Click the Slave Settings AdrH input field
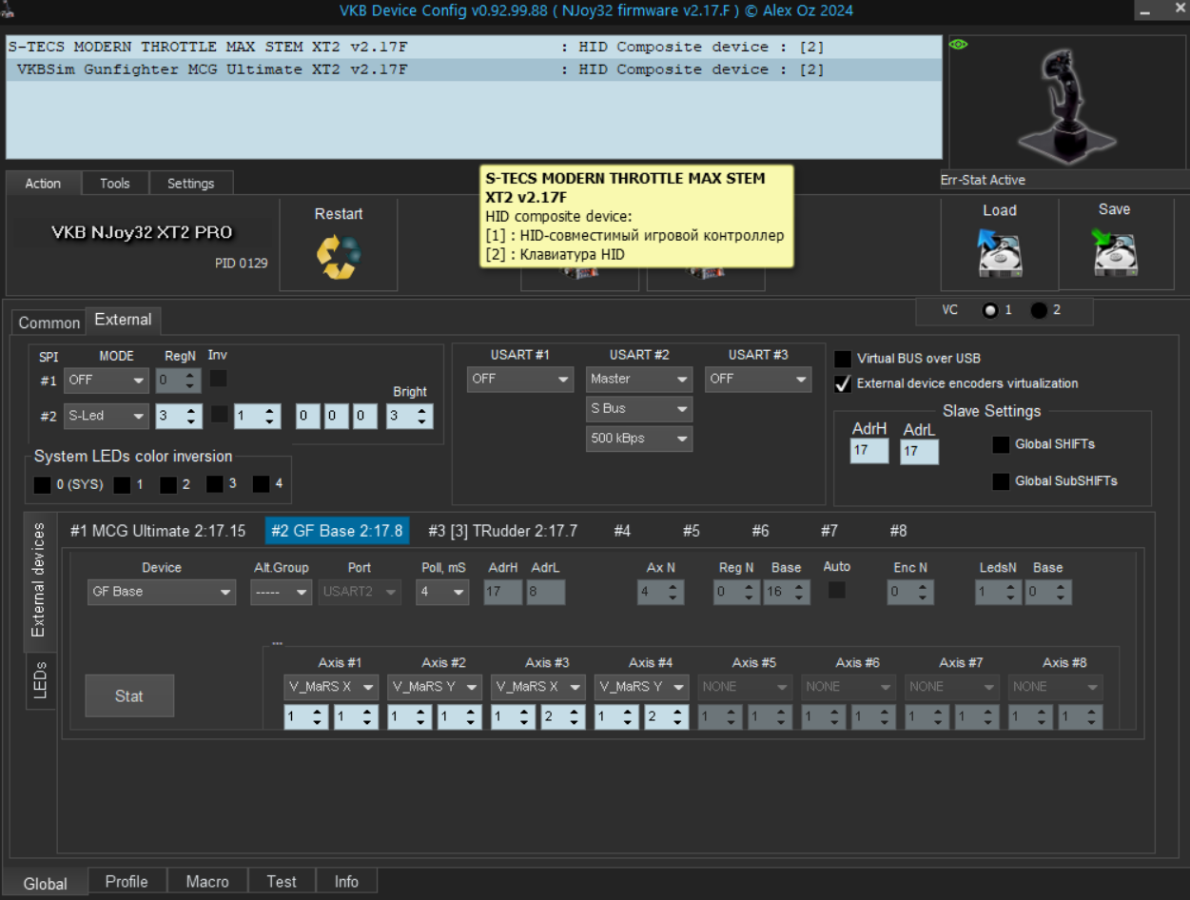Screen dimensions: 1190x900 pyautogui.click(x=869, y=452)
